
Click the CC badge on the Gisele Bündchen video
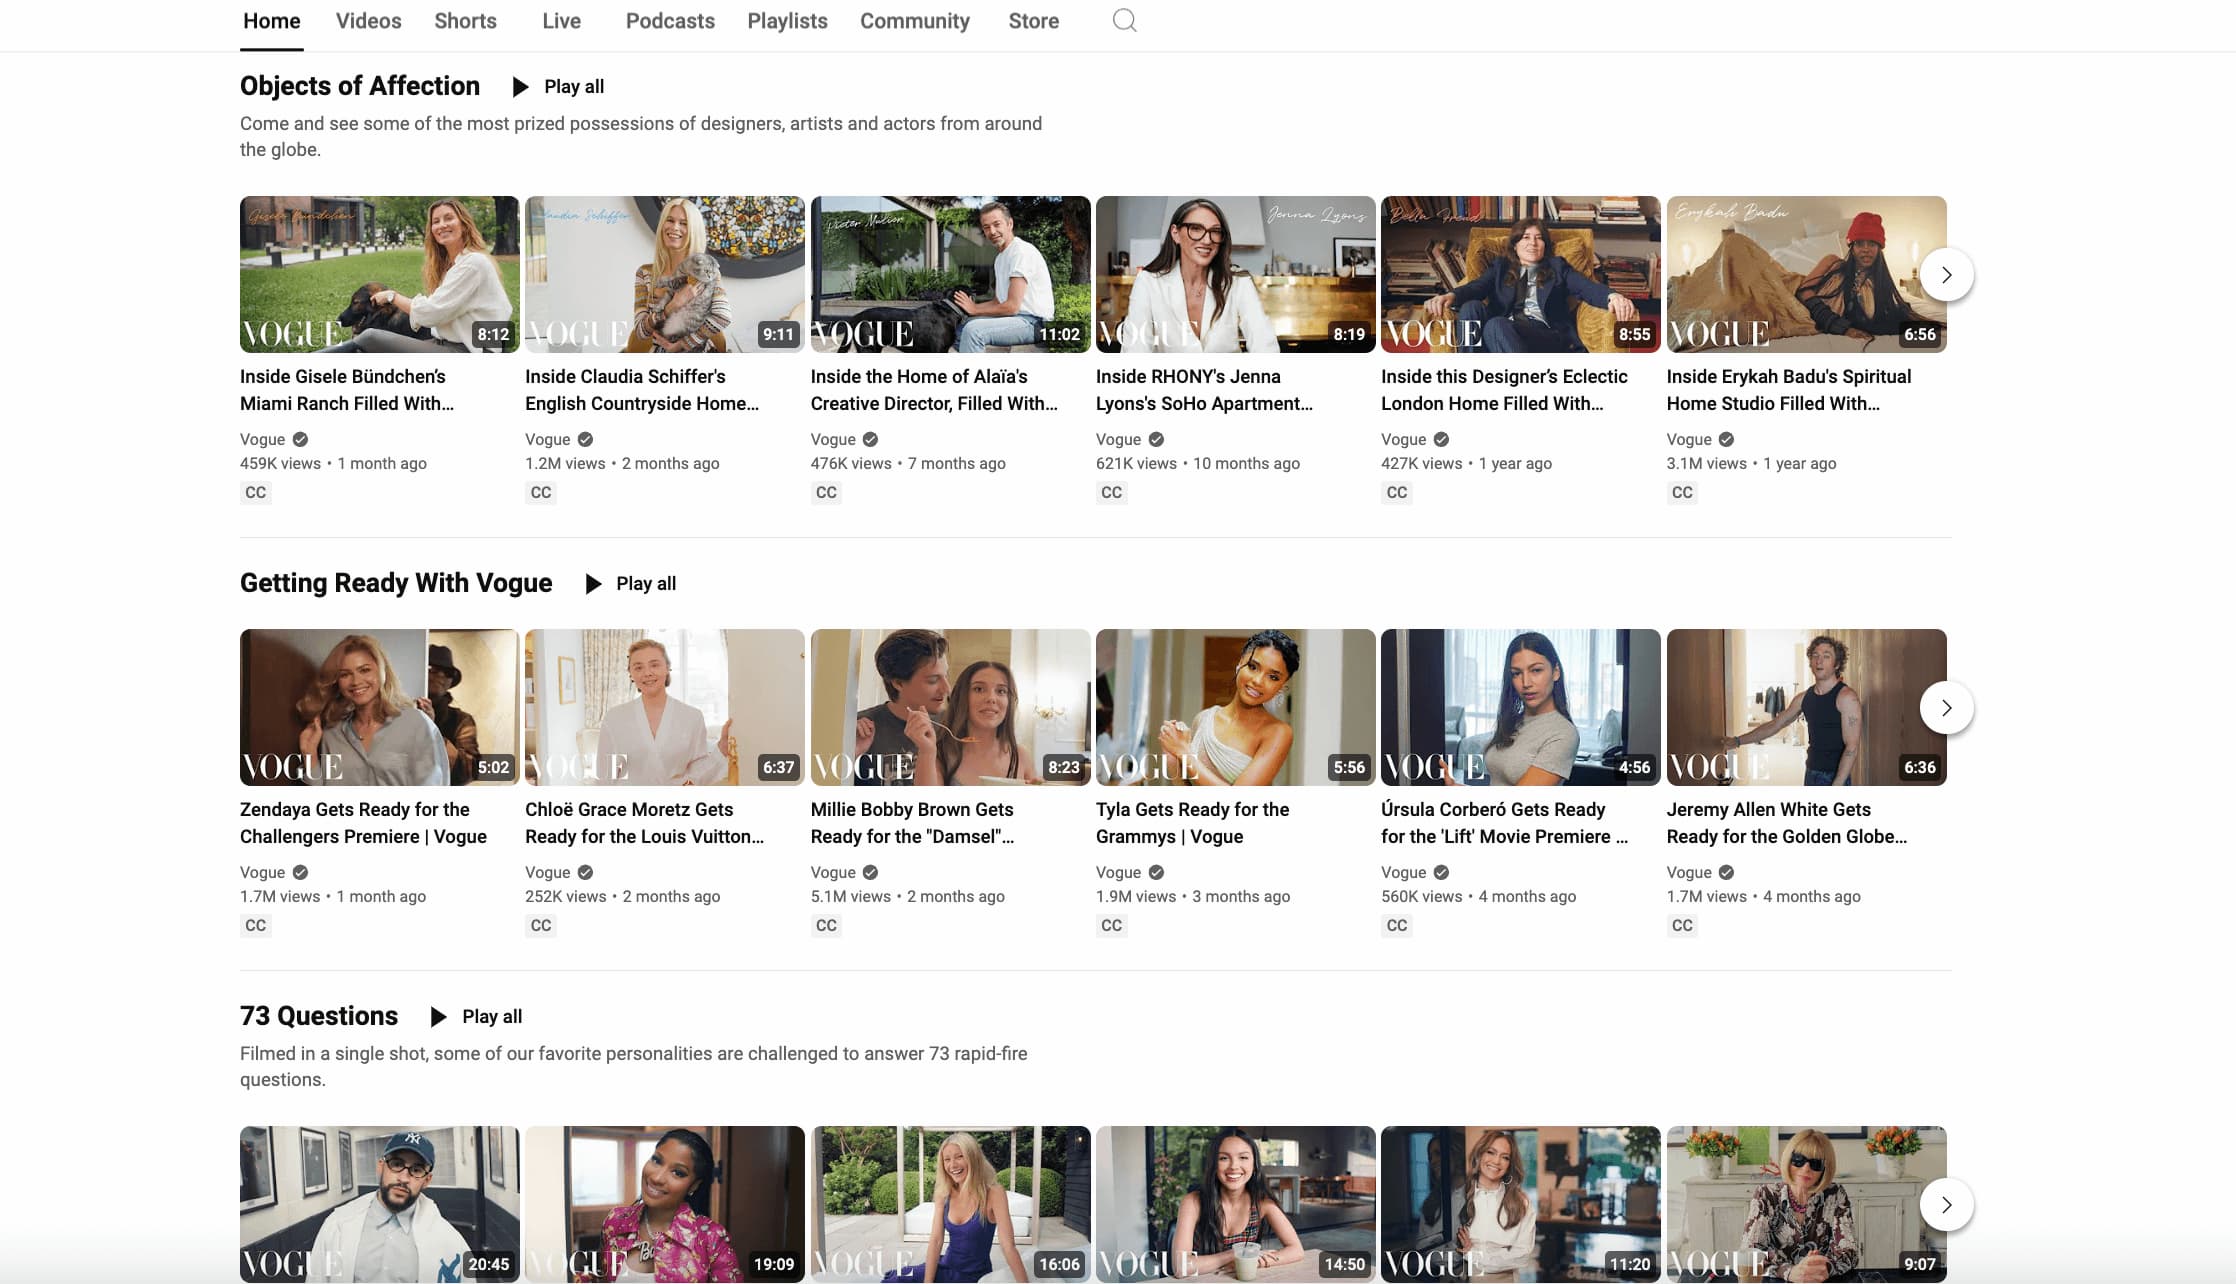tap(255, 492)
